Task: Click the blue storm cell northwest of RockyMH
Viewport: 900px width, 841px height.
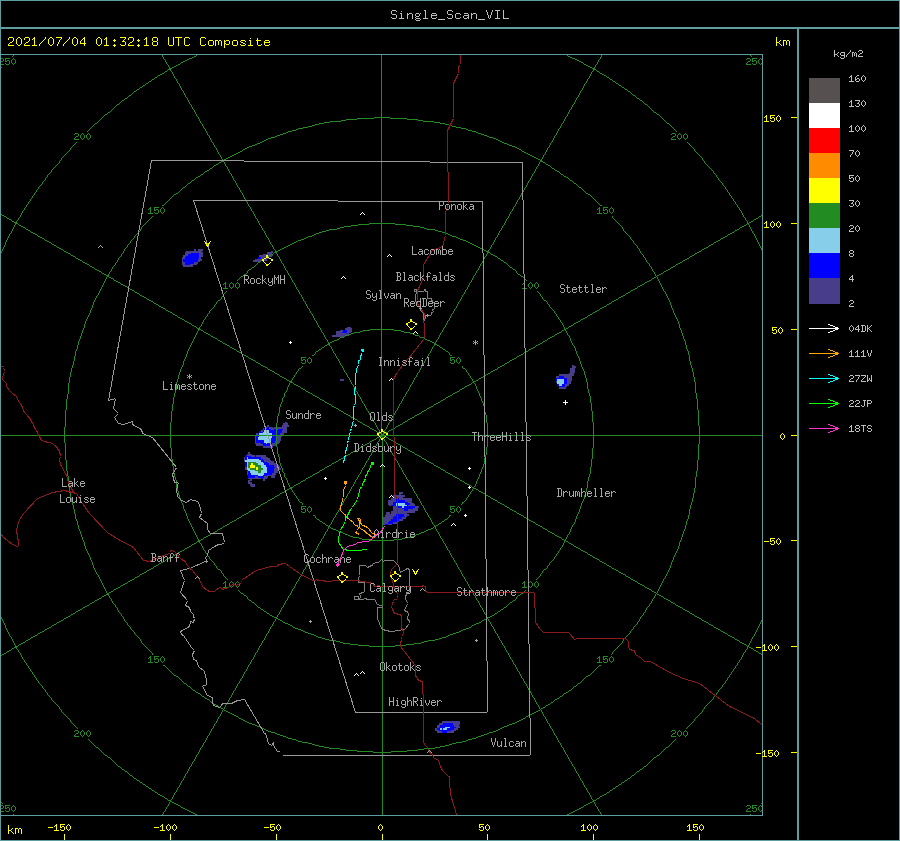Action: [x=193, y=258]
